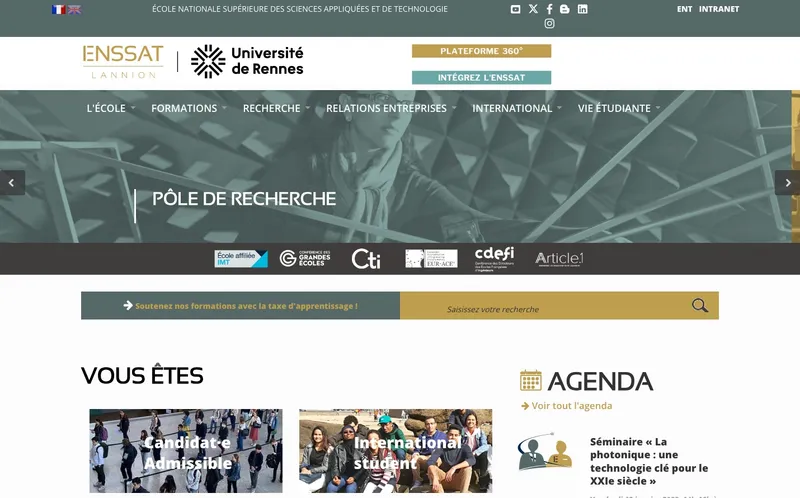Switch to English via UK flag
The image size is (800, 498).
tap(74, 9)
